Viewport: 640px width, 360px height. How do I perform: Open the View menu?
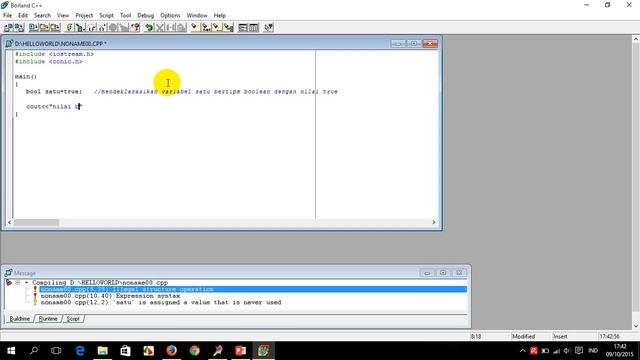pyautogui.click(x=63, y=15)
